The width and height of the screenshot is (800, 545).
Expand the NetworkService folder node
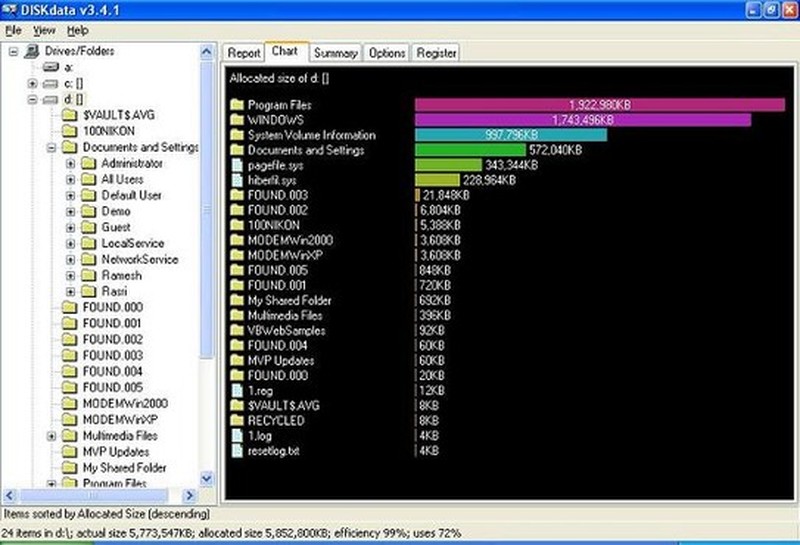coord(70,260)
